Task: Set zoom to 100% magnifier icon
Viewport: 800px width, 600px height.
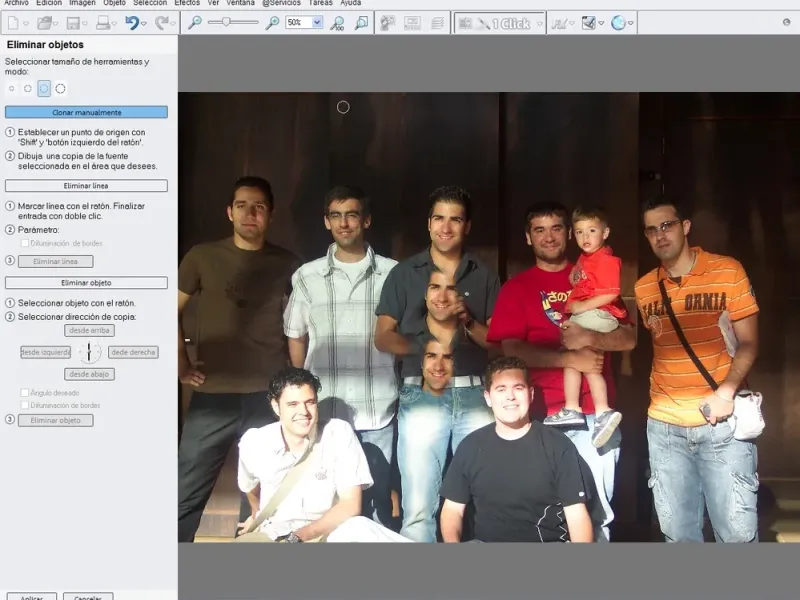Action: (337, 23)
